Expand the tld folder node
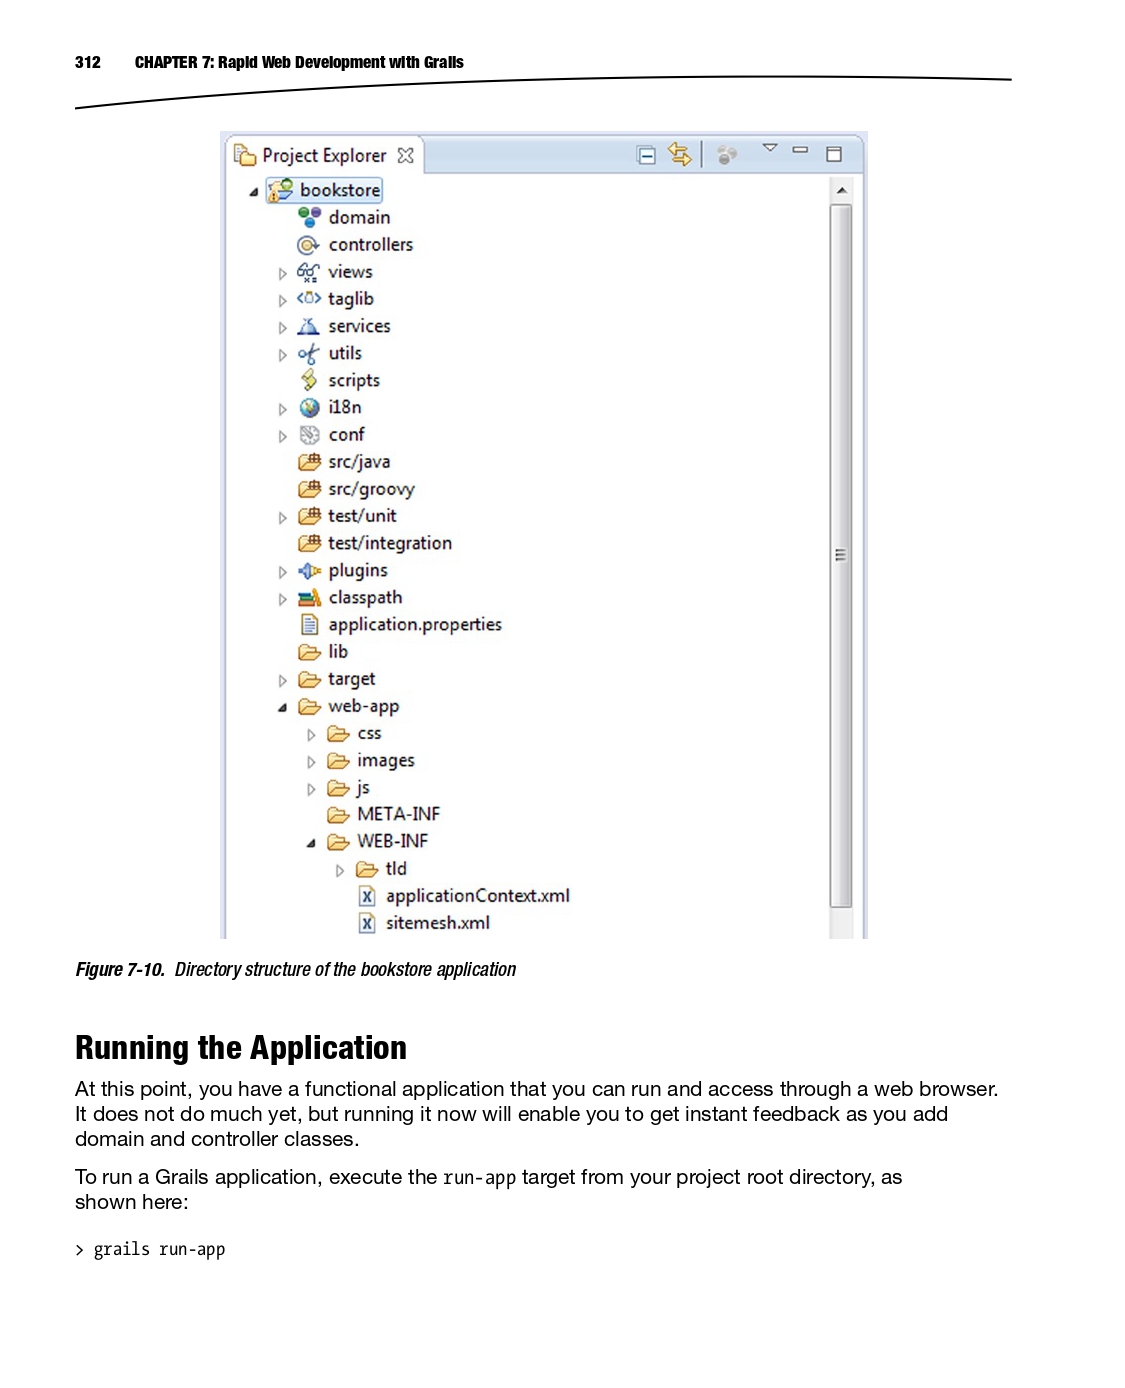This screenshot has height=1388, width=1125. point(340,871)
